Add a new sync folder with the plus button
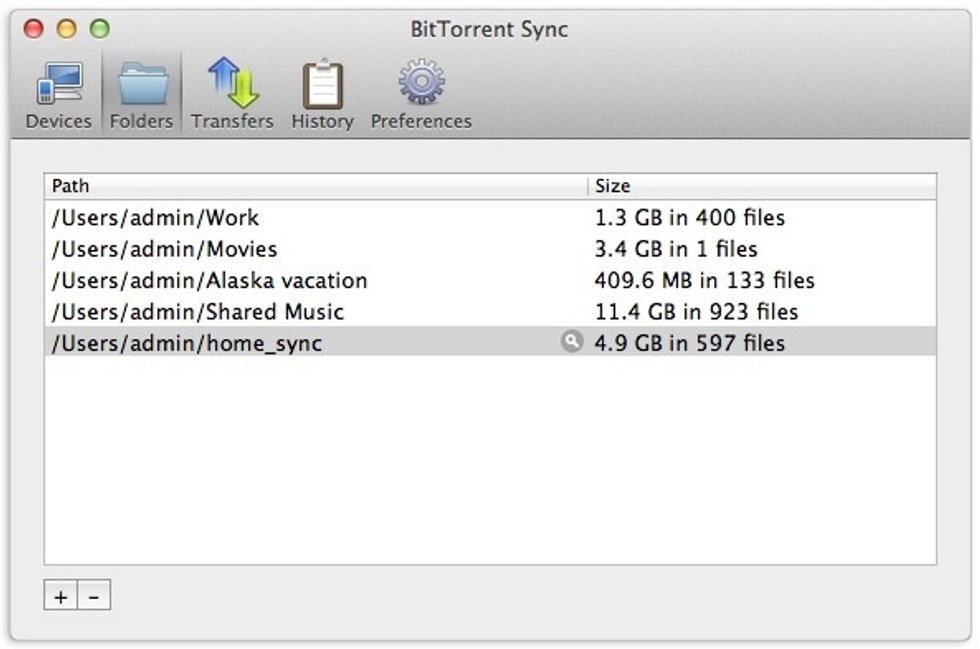980x649 pixels. (x=60, y=594)
